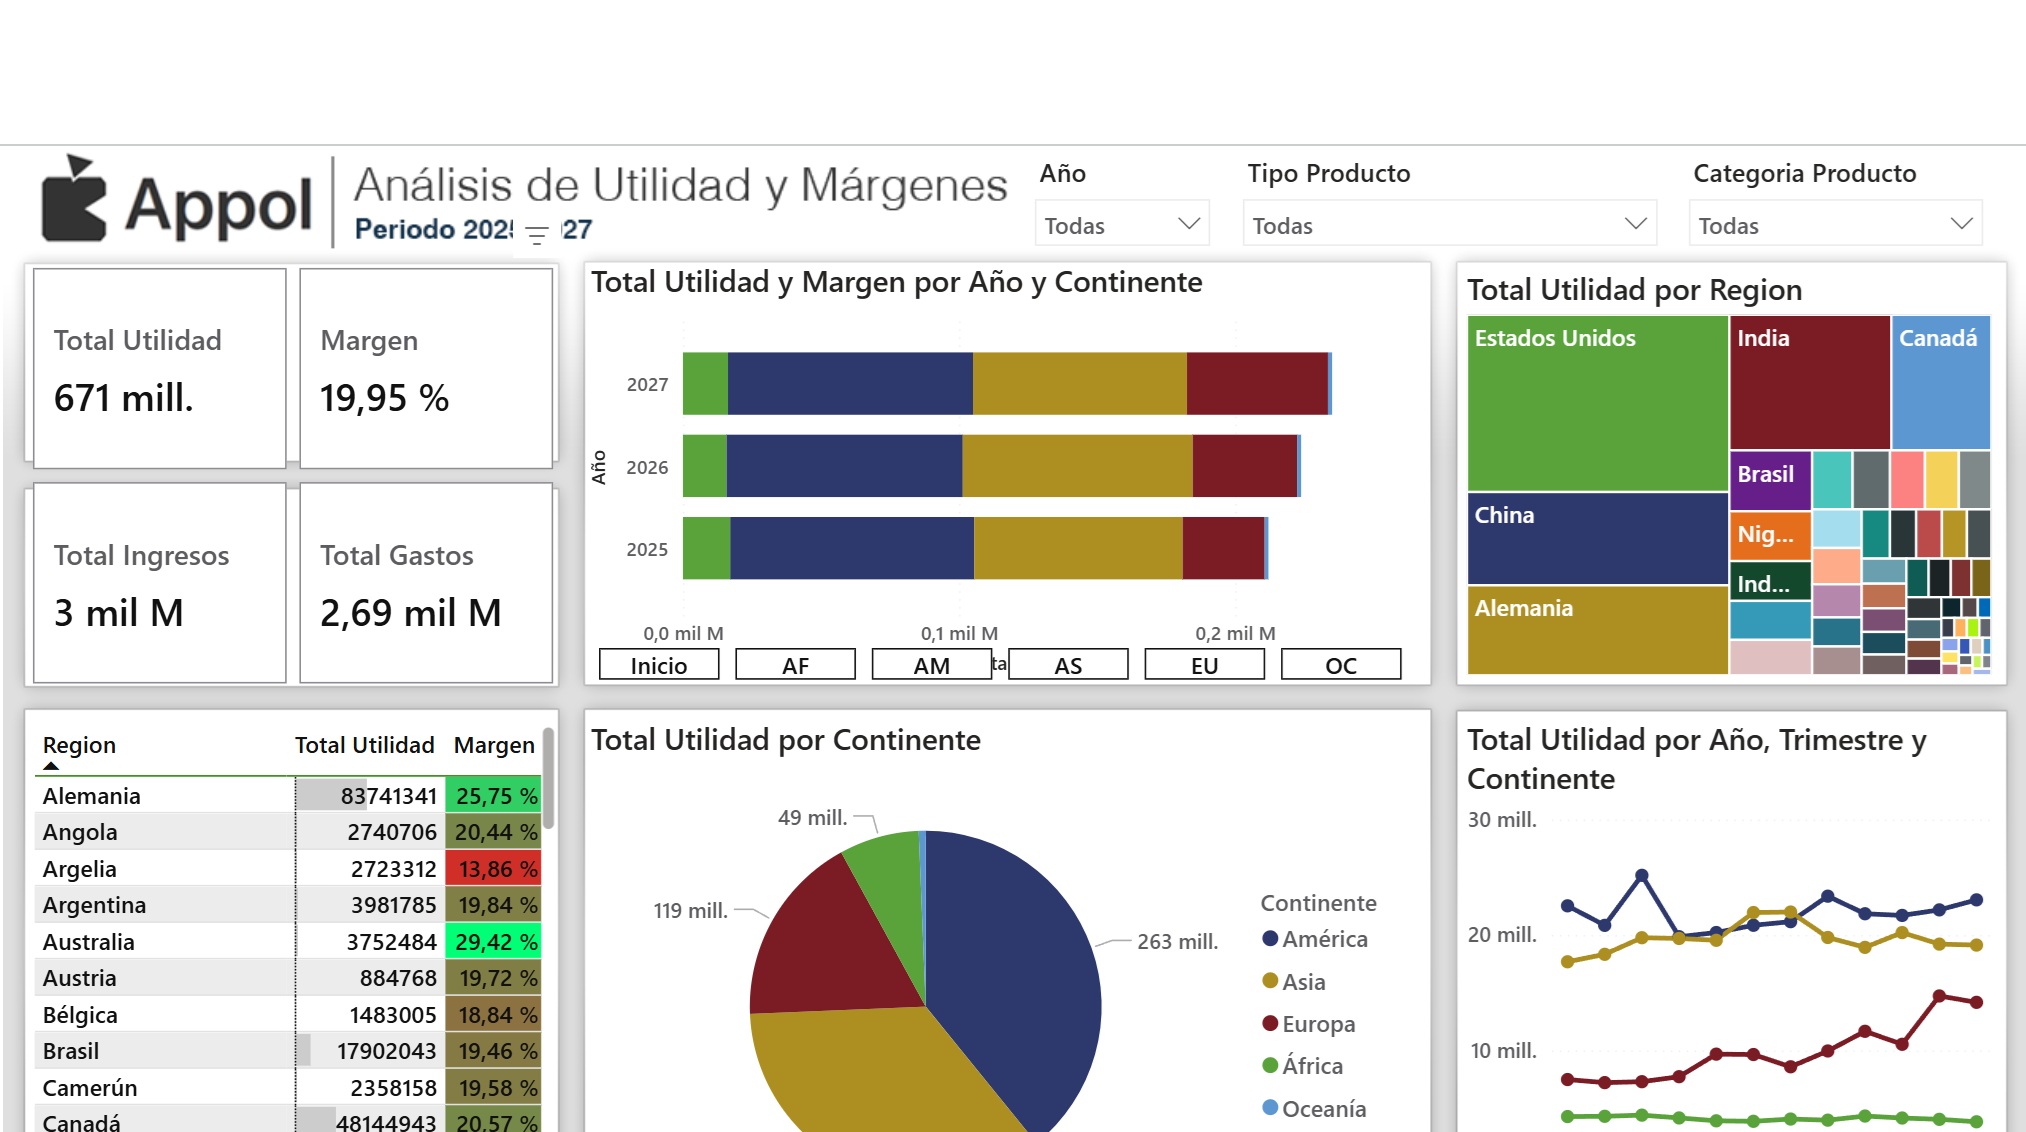Click the filter icon beside Periodo text

point(537,236)
